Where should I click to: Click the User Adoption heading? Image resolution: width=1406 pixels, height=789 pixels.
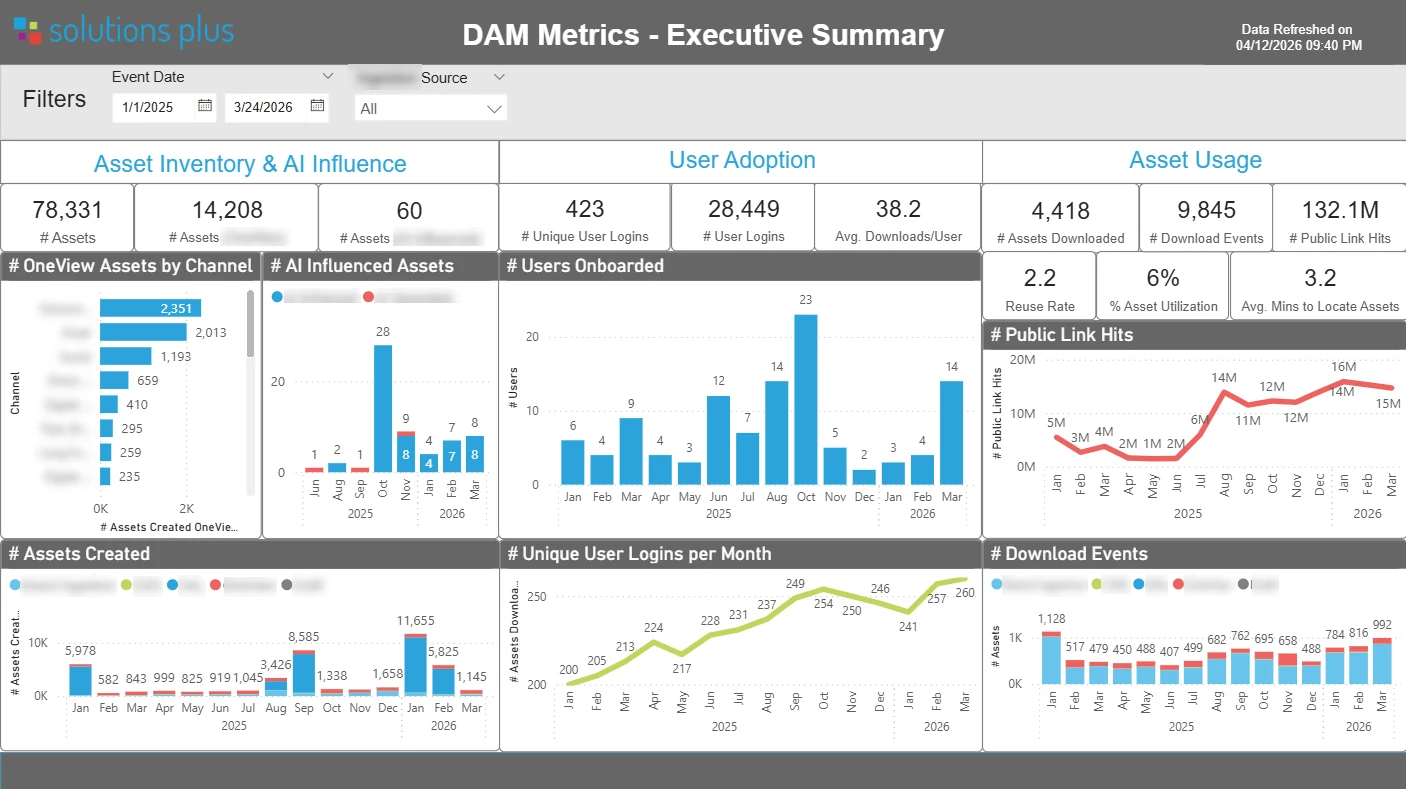click(742, 160)
